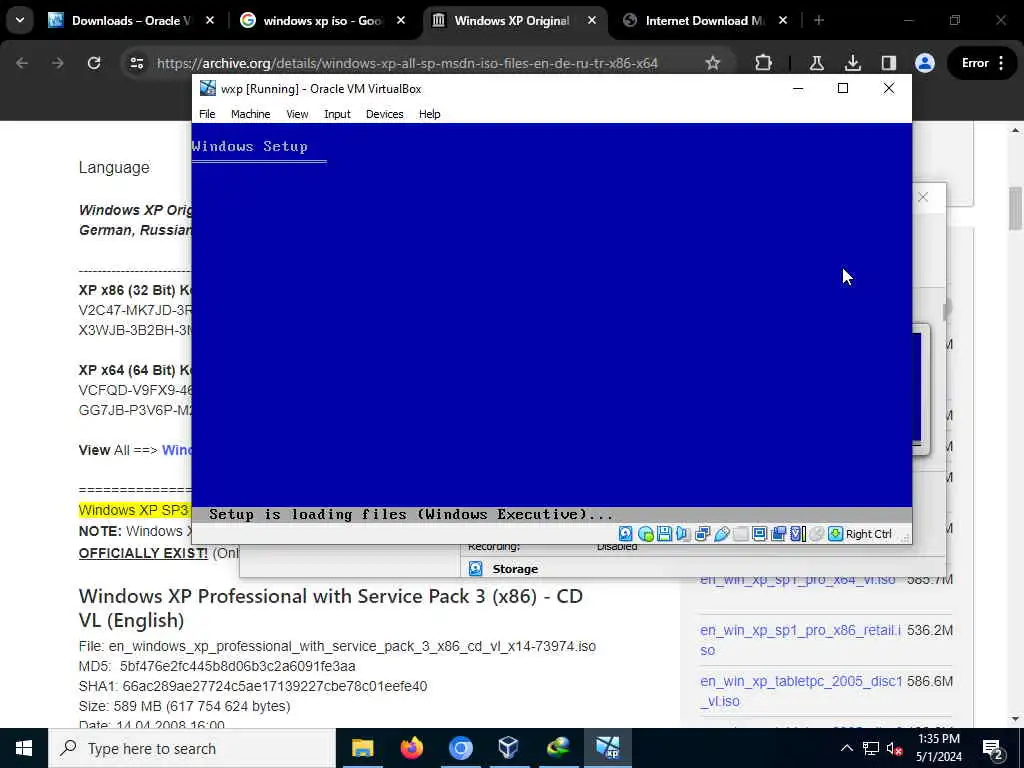The width and height of the screenshot is (1024, 768).
Task: Click the greyed mouse integration icon in status bar
Action: click(816, 534)
